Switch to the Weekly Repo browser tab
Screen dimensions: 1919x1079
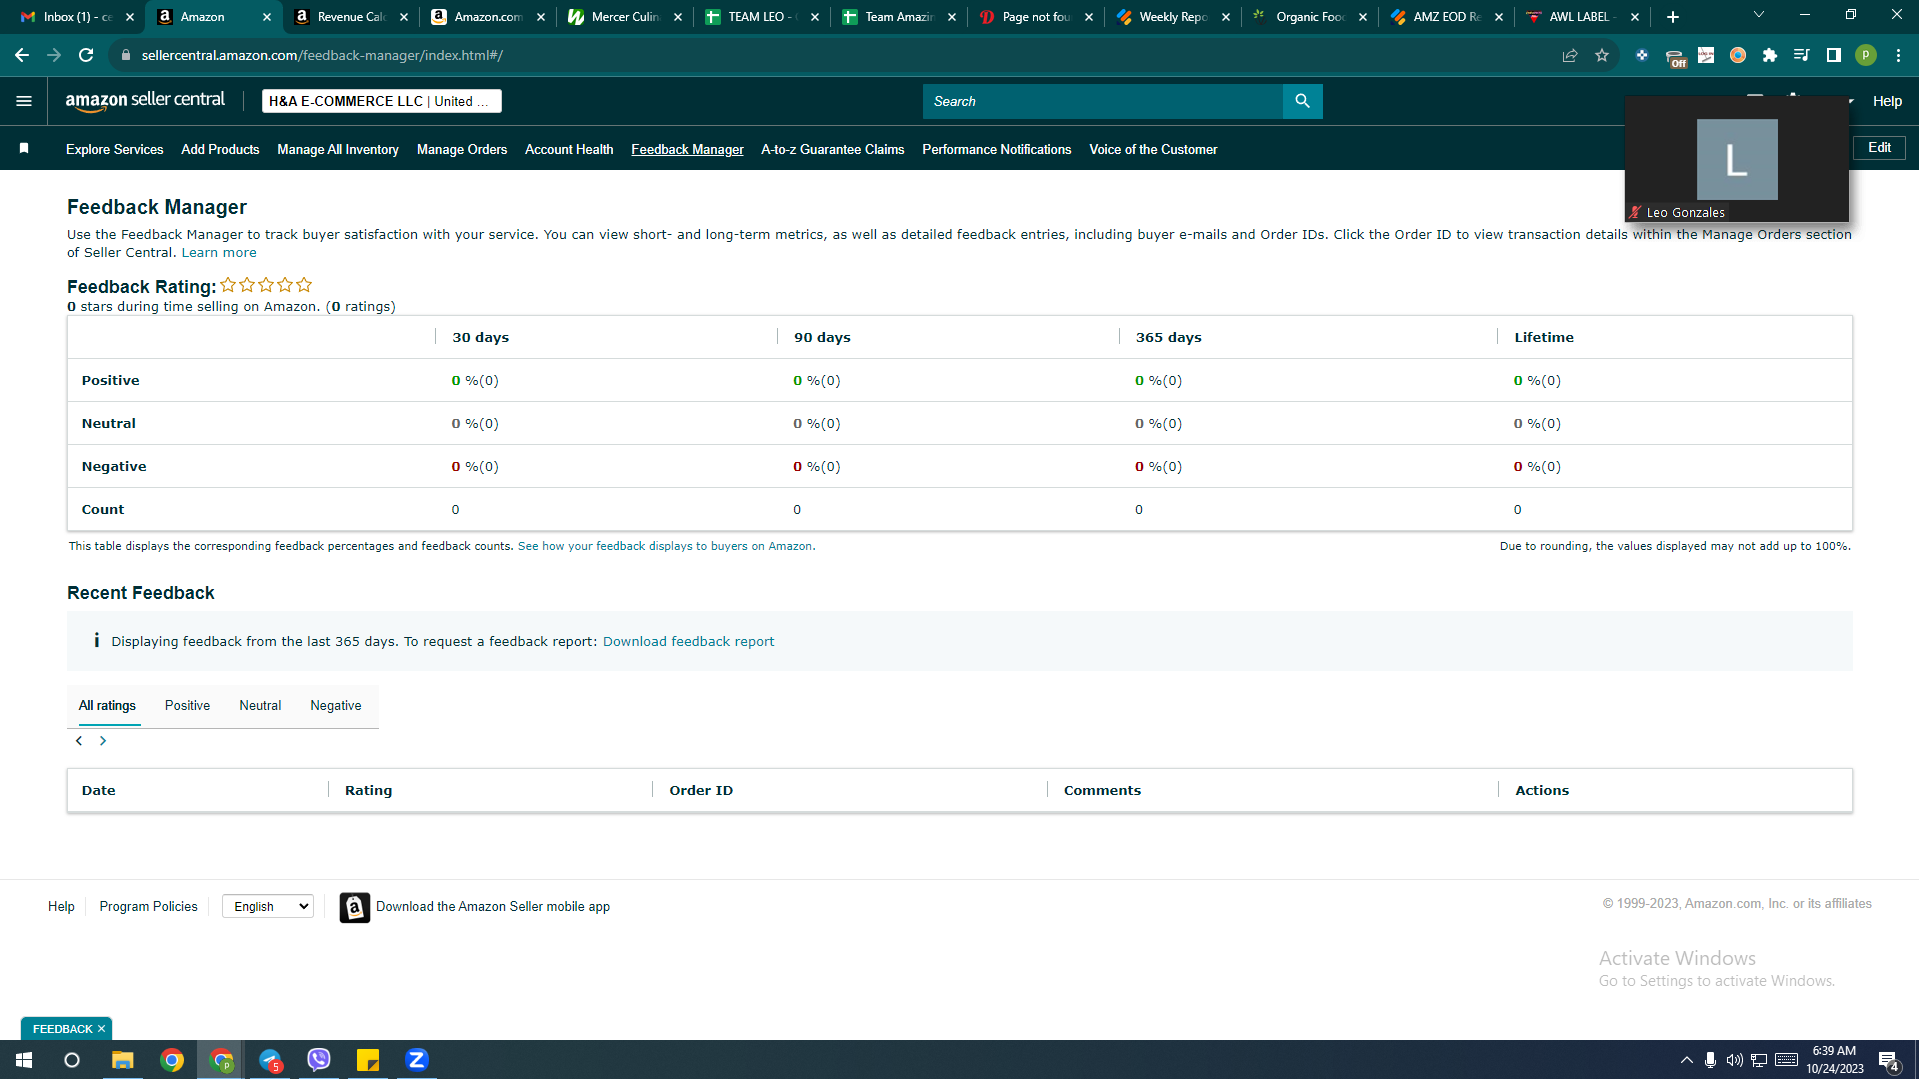(1171, 17)
